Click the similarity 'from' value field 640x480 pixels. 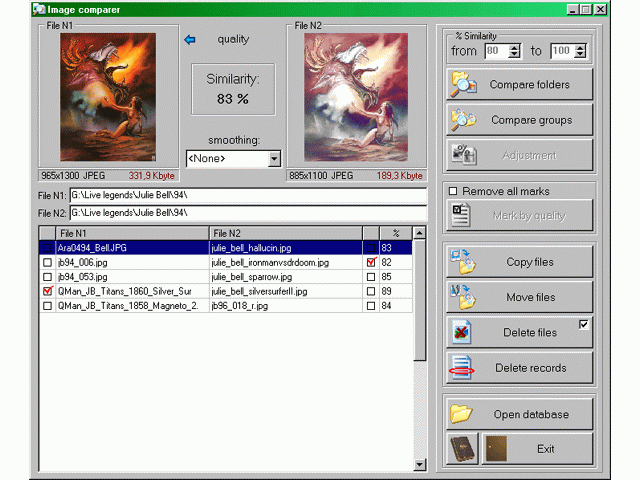pos(496,51)
